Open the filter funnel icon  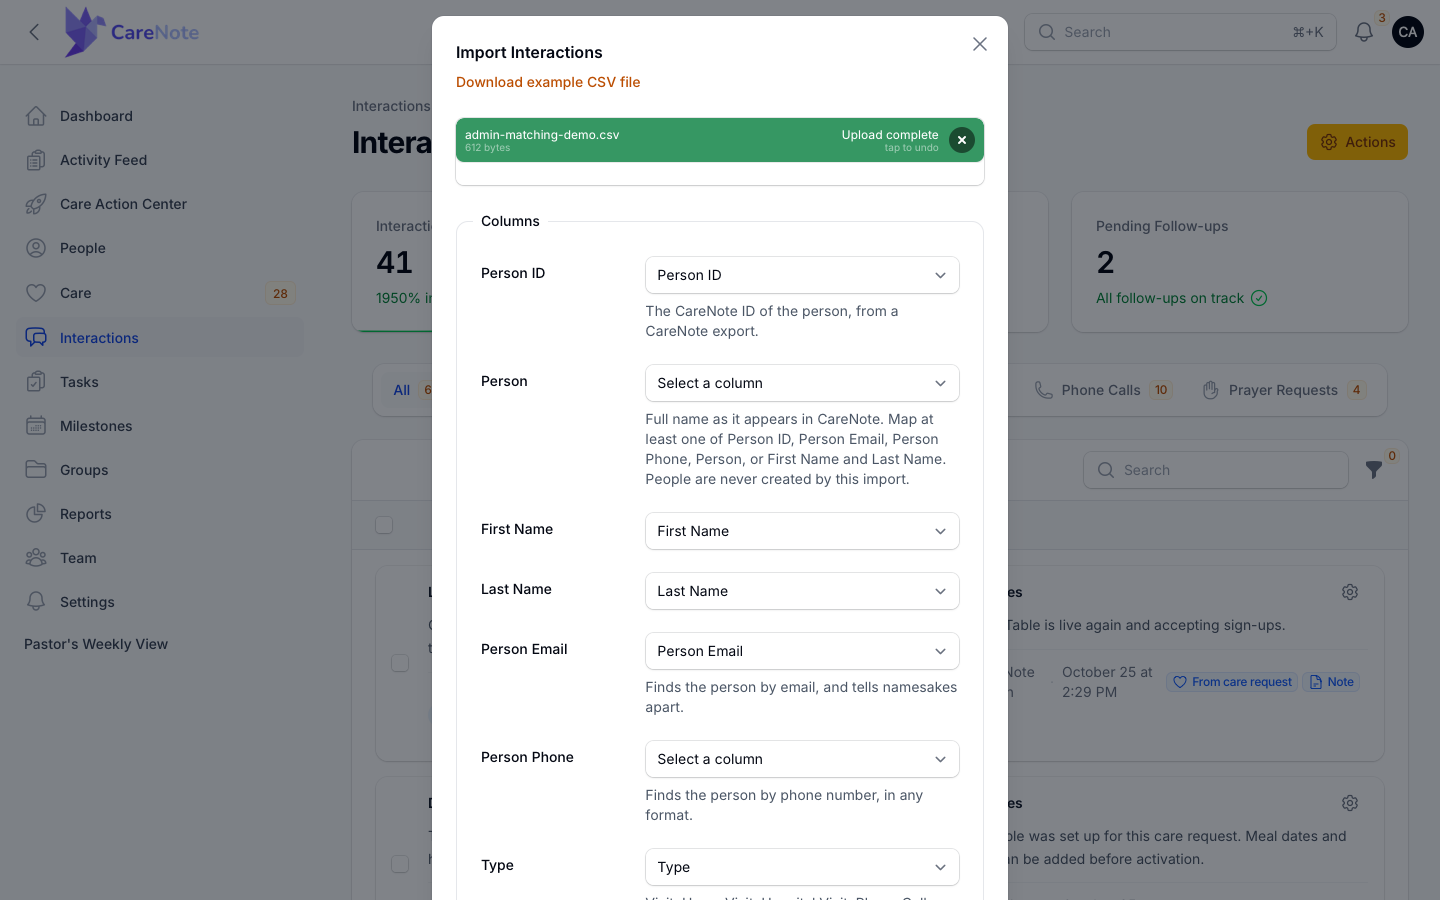point(1374,470)
